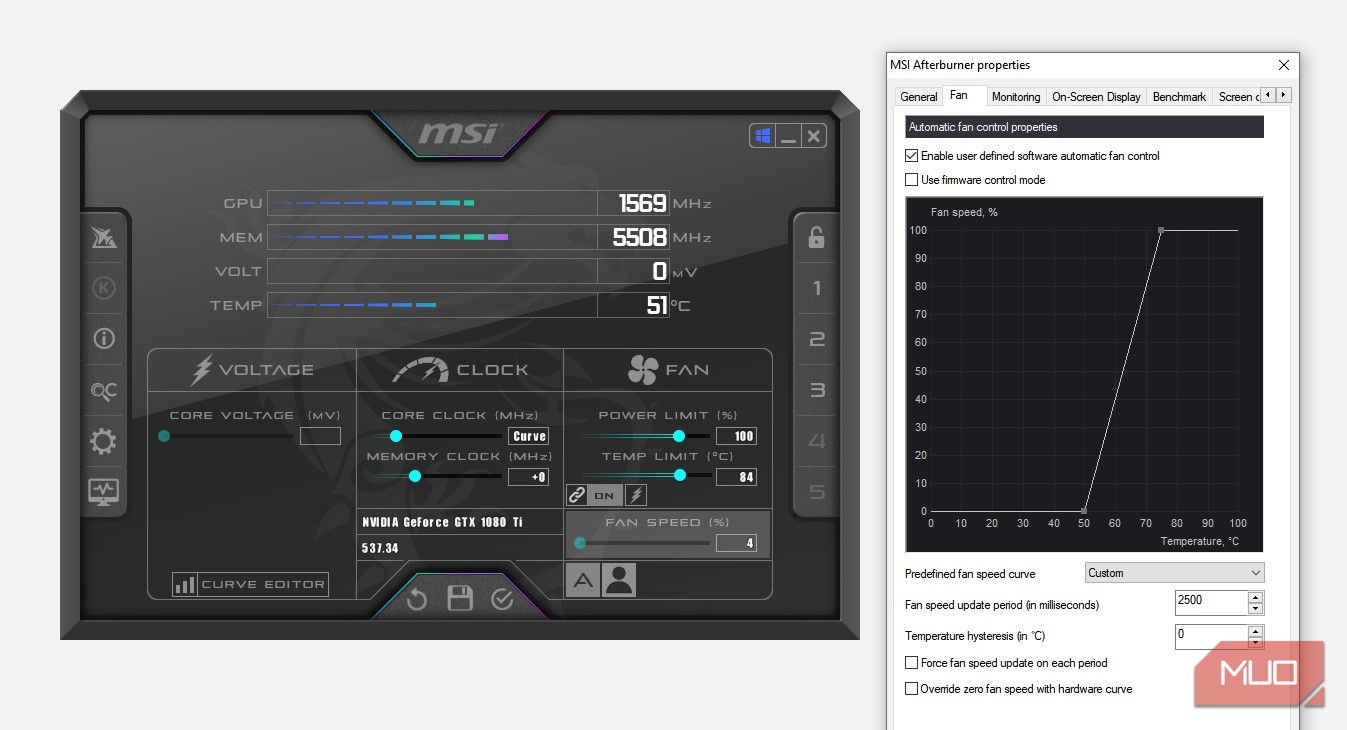This screenshot has width=1347, height=730.
Task: Select profile slot 1
Action: [x=816, y=289]
